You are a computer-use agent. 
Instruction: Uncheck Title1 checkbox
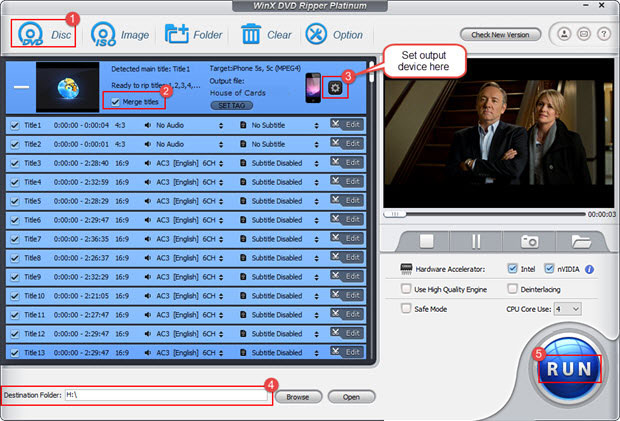(15, 125)
